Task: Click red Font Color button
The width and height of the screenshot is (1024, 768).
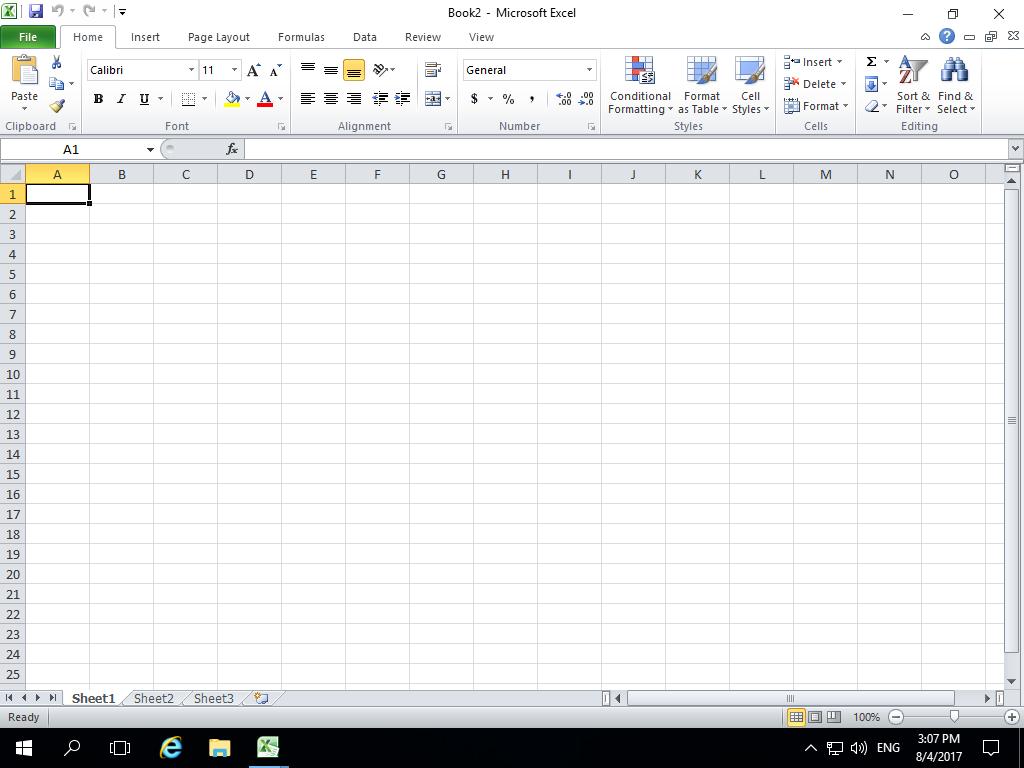Action: 265,99
